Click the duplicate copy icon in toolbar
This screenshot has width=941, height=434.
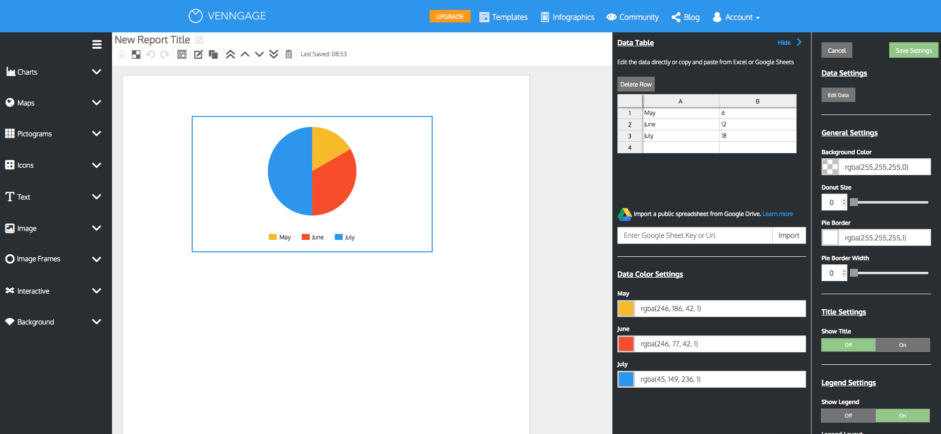pyautogui.click(x=213, y=54)
